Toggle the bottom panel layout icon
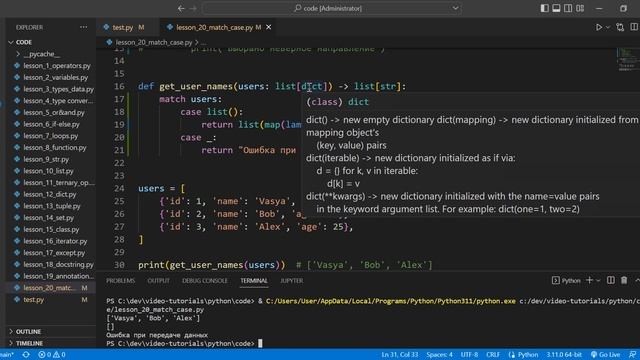 556,8
